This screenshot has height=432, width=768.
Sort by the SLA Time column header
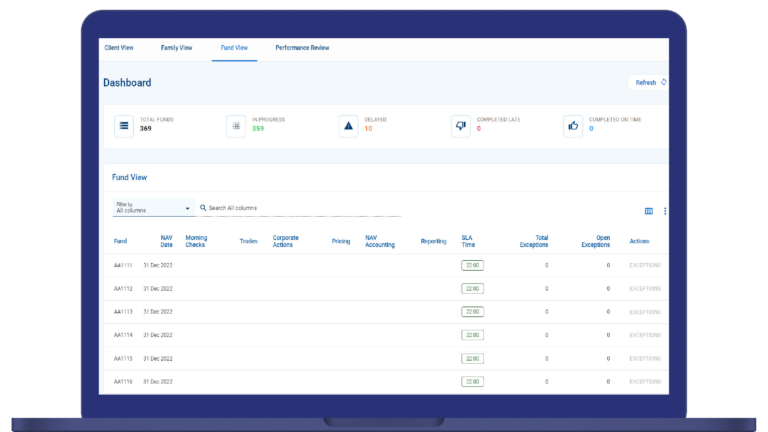tap(468, 241)
